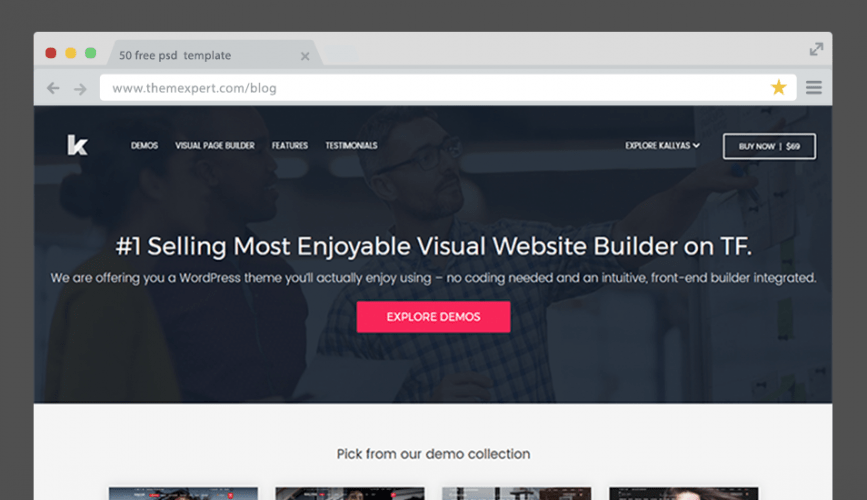Open the browser hamburger menu
Image resolution: width=867 pixels, height=500 pixels.
[x=813, y=88]
